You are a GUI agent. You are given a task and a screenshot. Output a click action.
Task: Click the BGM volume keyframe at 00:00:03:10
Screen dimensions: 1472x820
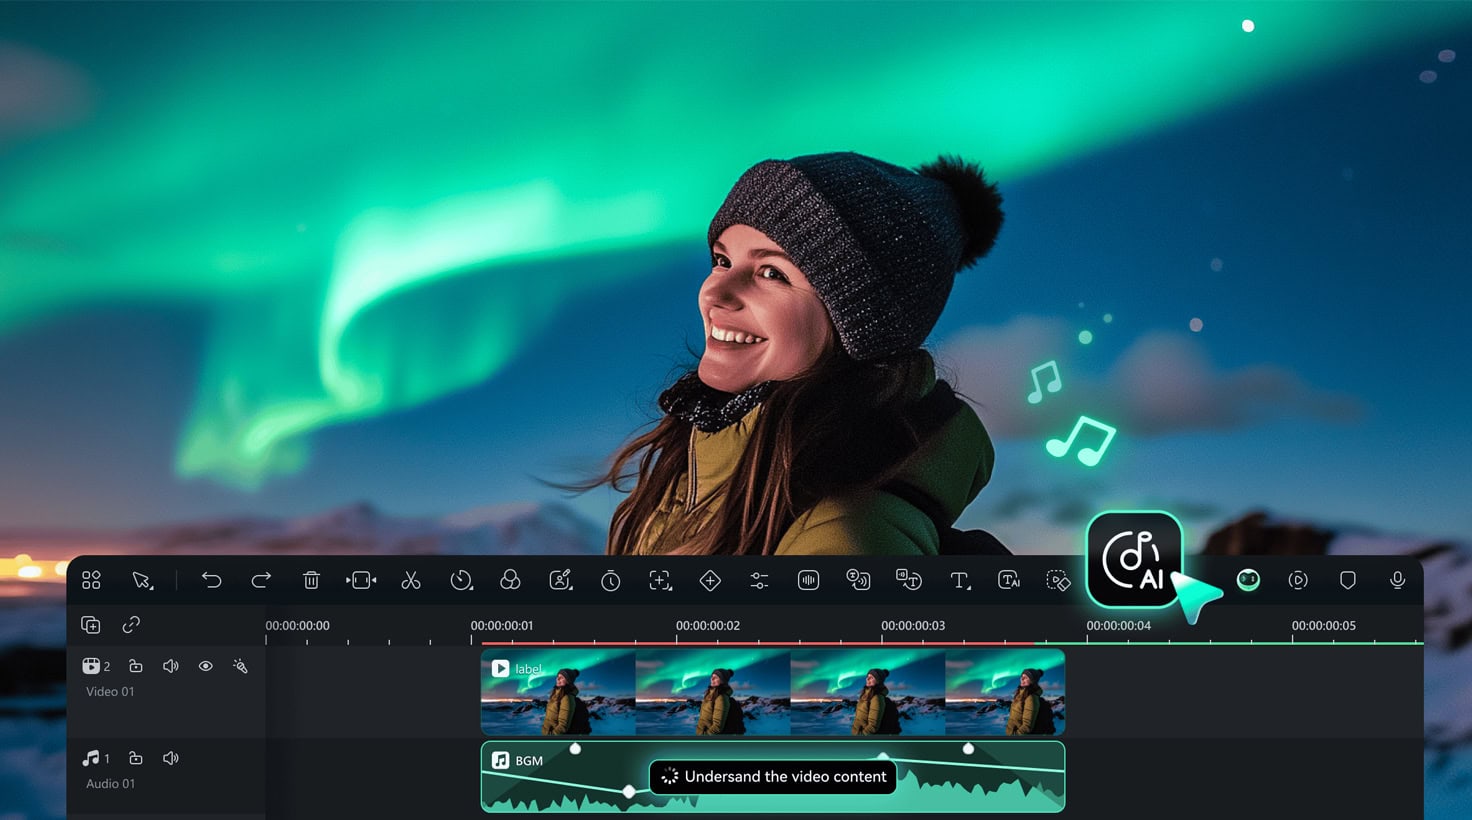(x=968, y=749)
